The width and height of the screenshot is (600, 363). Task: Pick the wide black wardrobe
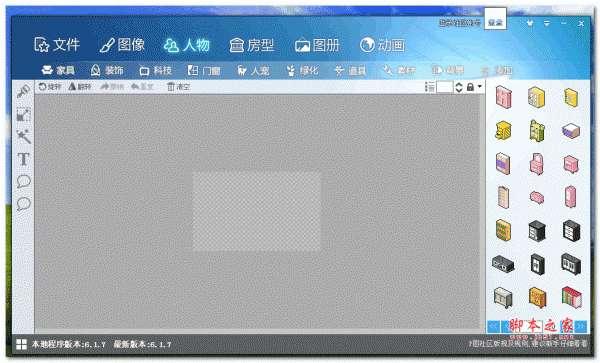tap(571, 264)
